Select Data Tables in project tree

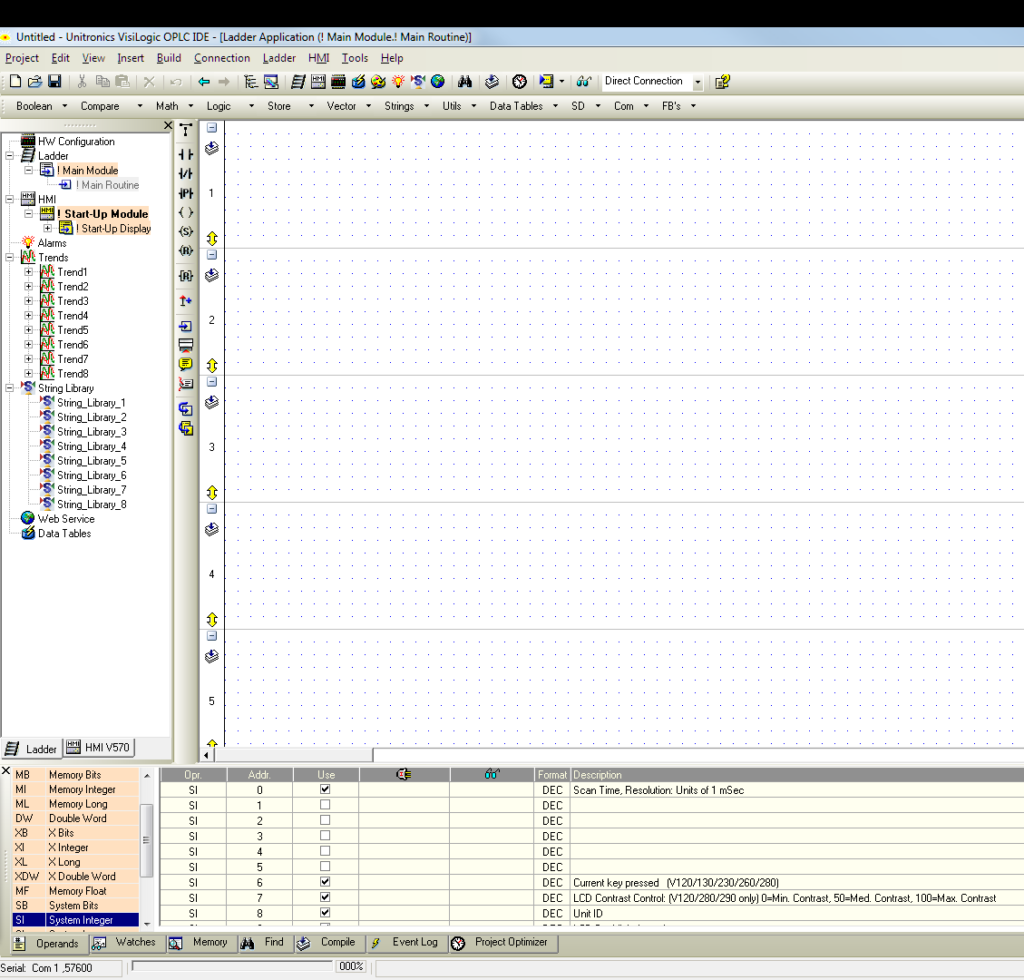(x=64, y=533)
